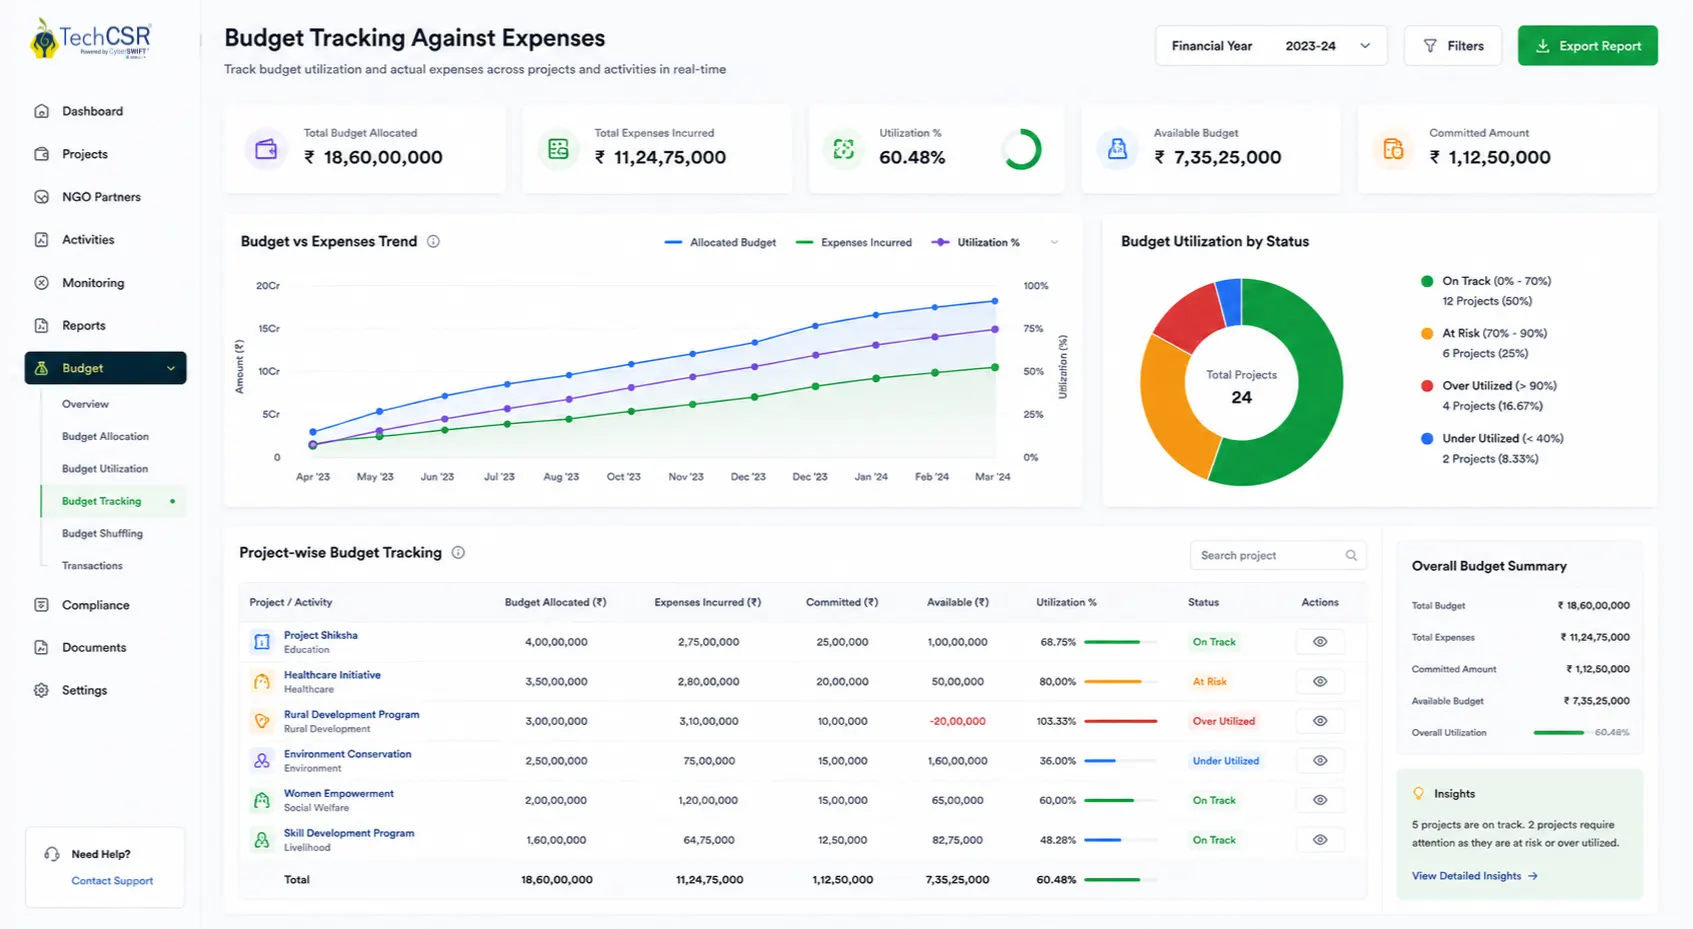Screen dimensions: 1693x929
Task: Click the Compliance sidebar icon
Action: [41, 605]
